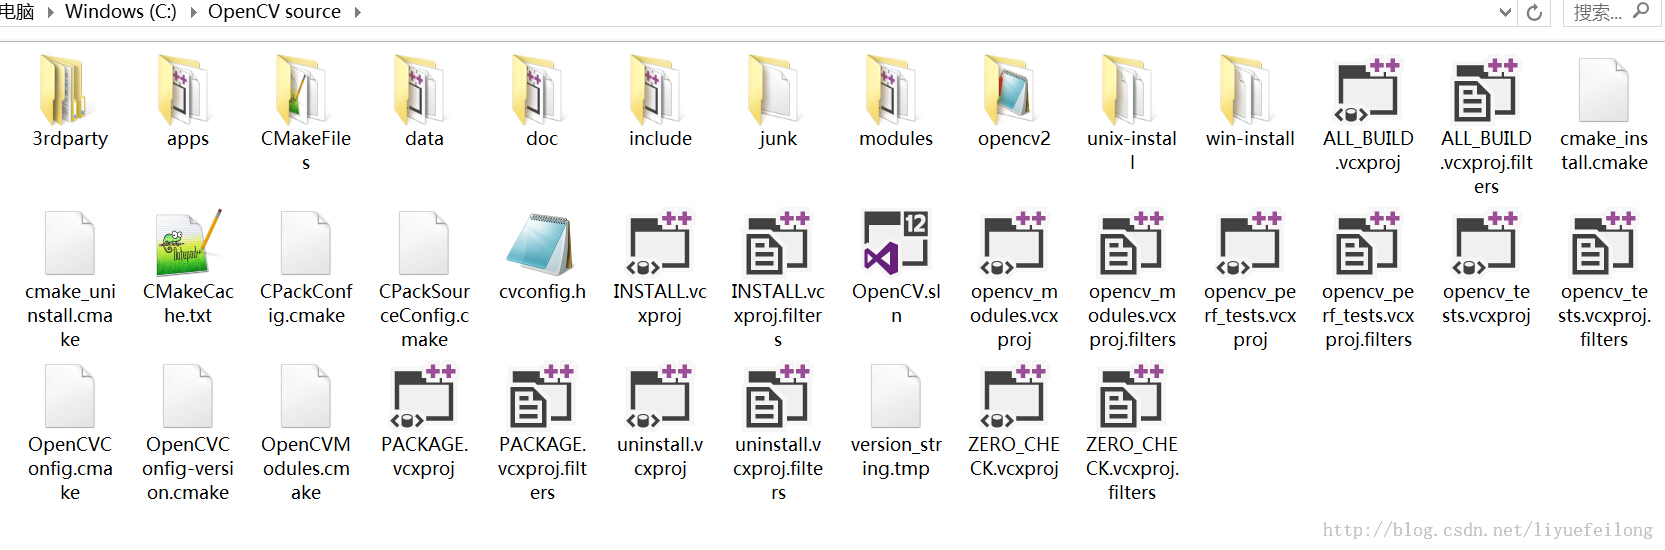Click the 'modules' folder name label
Image resolution: width=1665 pixels, height=550 pixels.
(896, 139)
